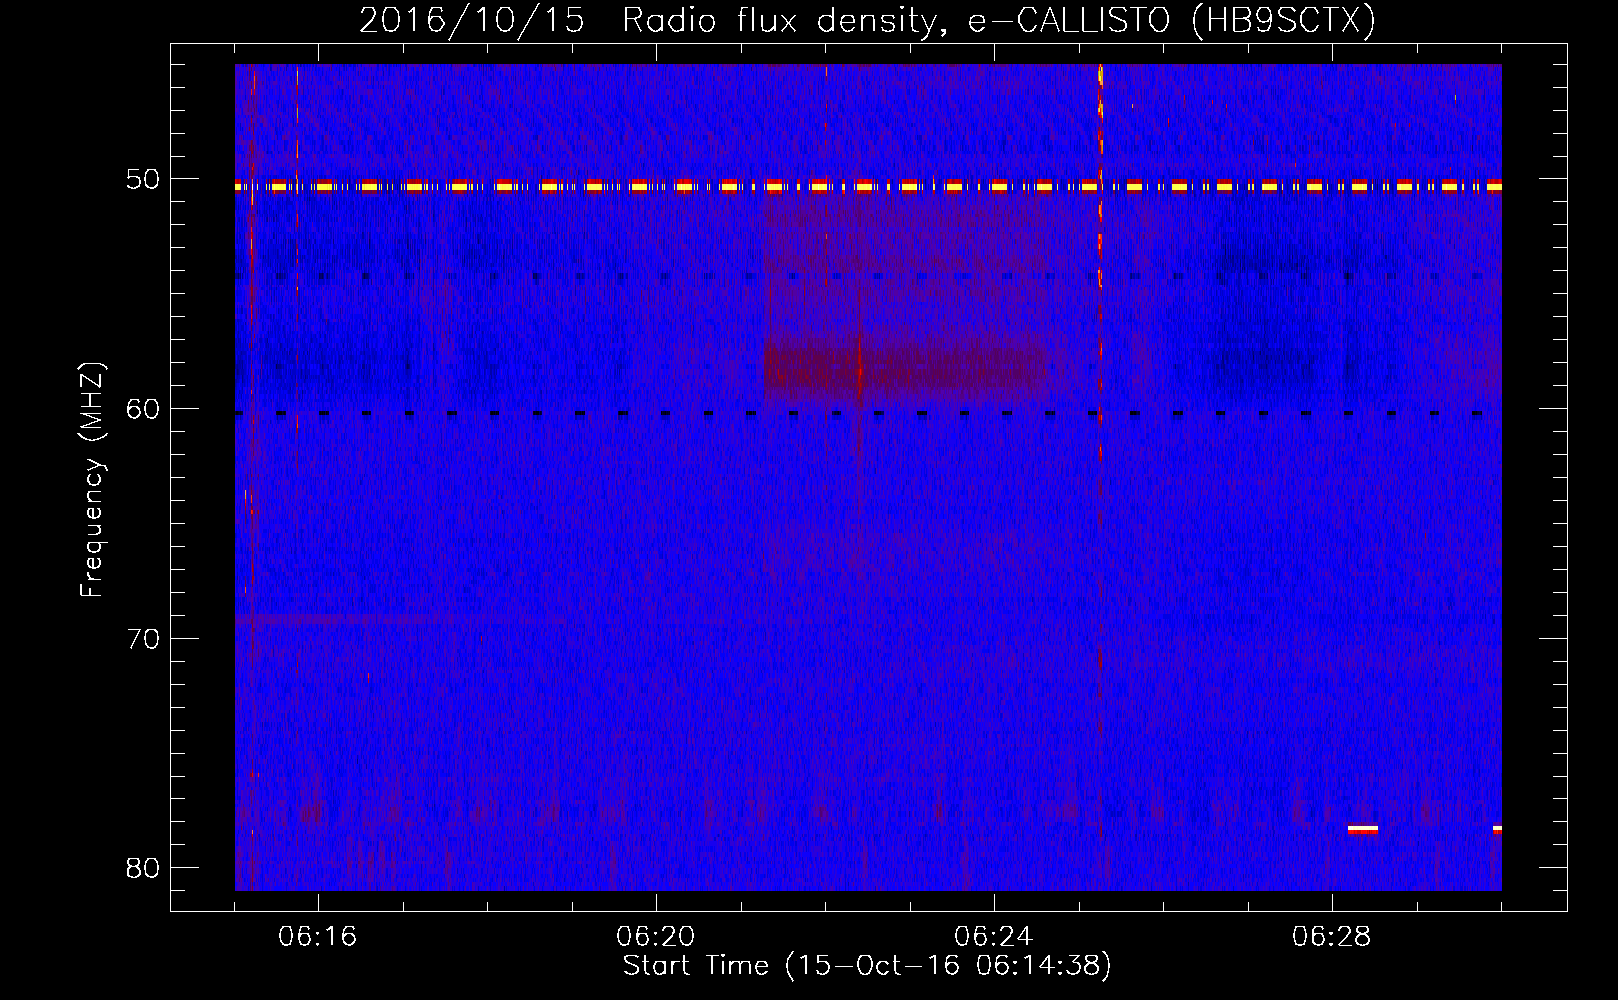The width and height of the screenshot is (1618, 1000).
Task: Click the 06:24 time tick label
Action: pos(994,937)
